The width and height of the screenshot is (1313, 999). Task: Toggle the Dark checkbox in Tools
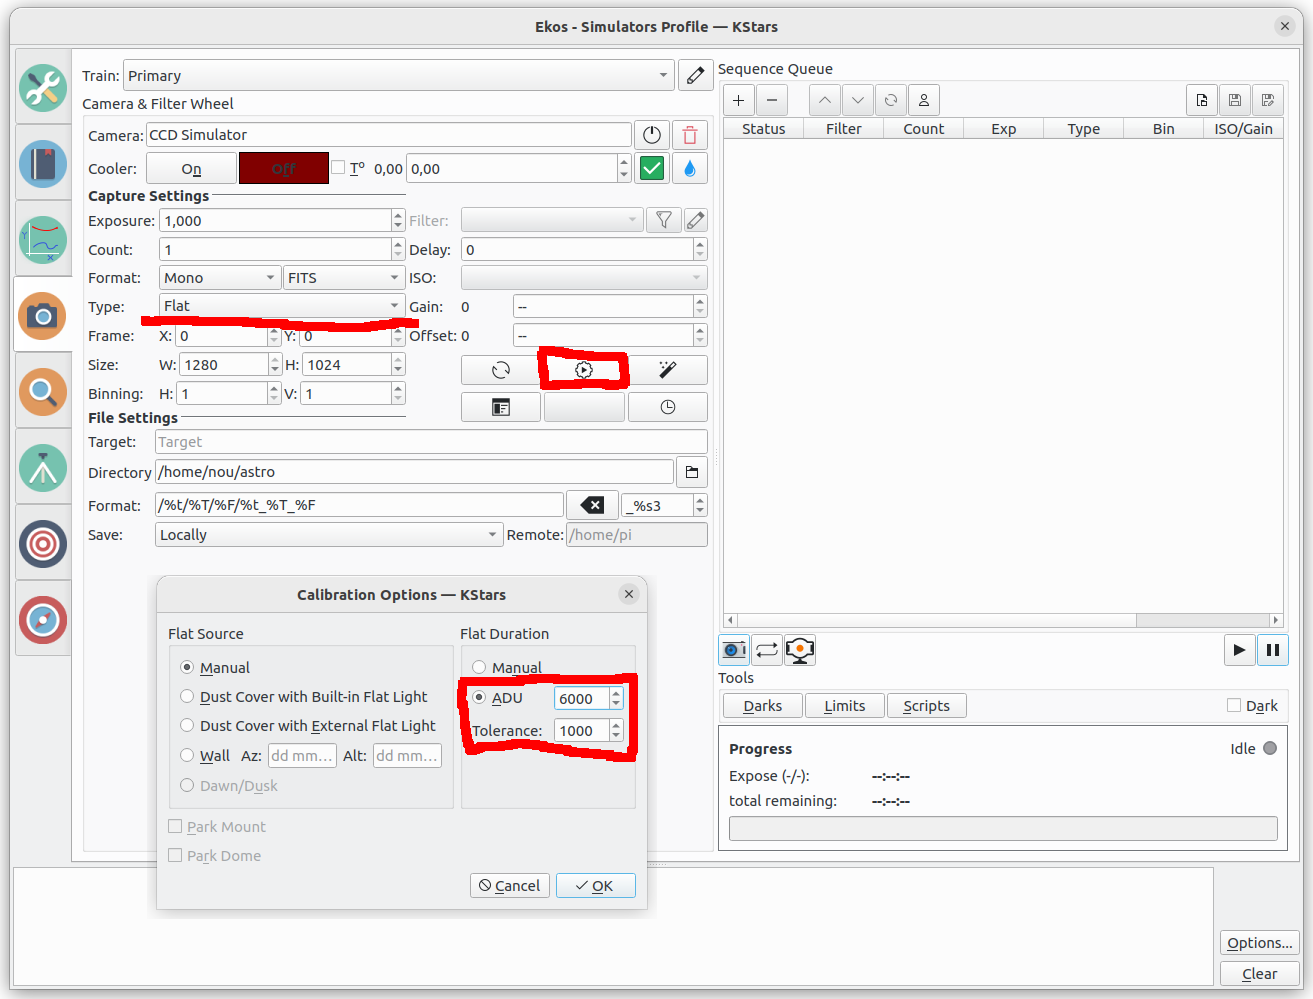(1234, 705)
